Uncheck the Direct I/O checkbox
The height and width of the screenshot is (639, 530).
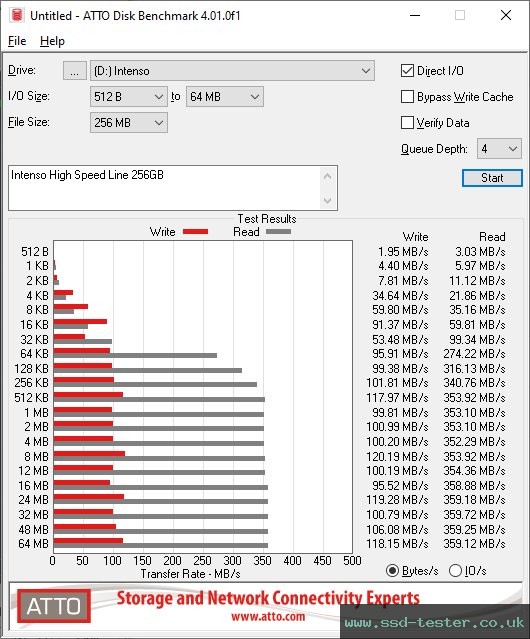(x=407, y=71)
